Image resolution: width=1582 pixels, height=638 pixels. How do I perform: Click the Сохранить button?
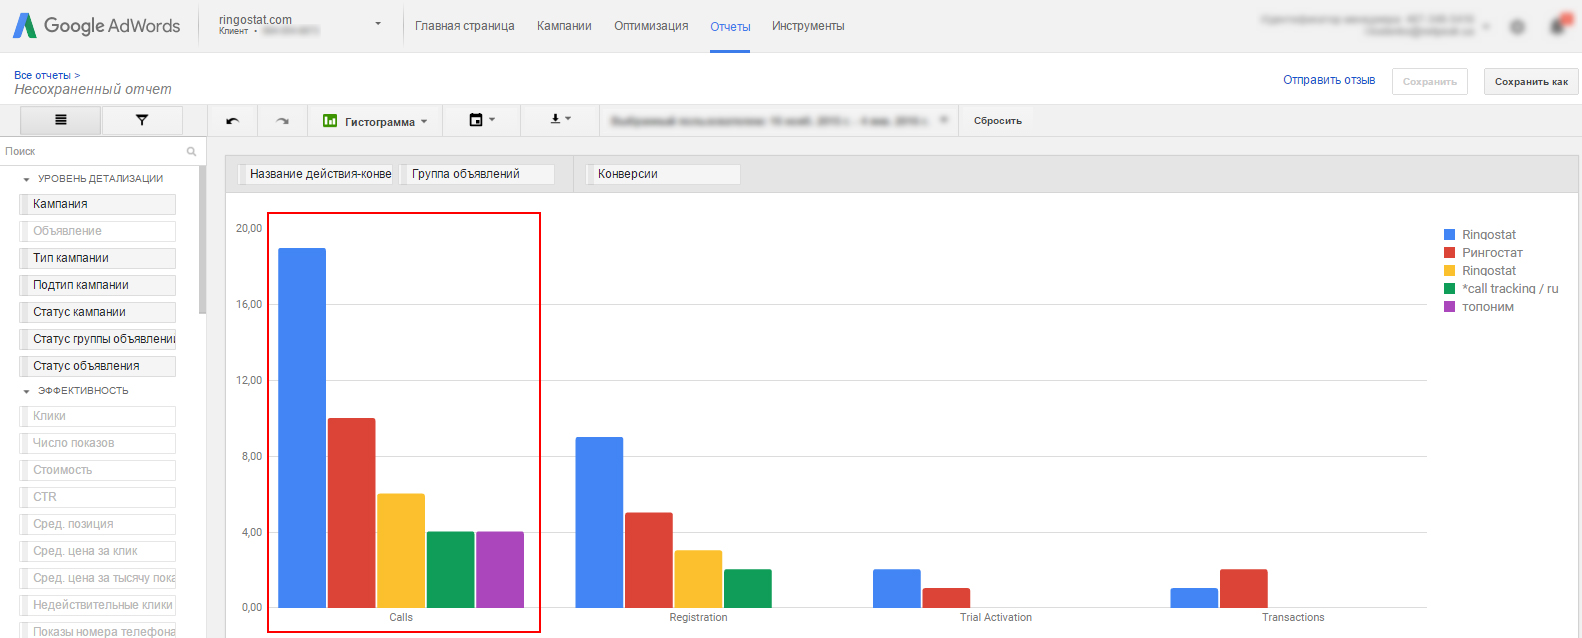(1430, 82)
